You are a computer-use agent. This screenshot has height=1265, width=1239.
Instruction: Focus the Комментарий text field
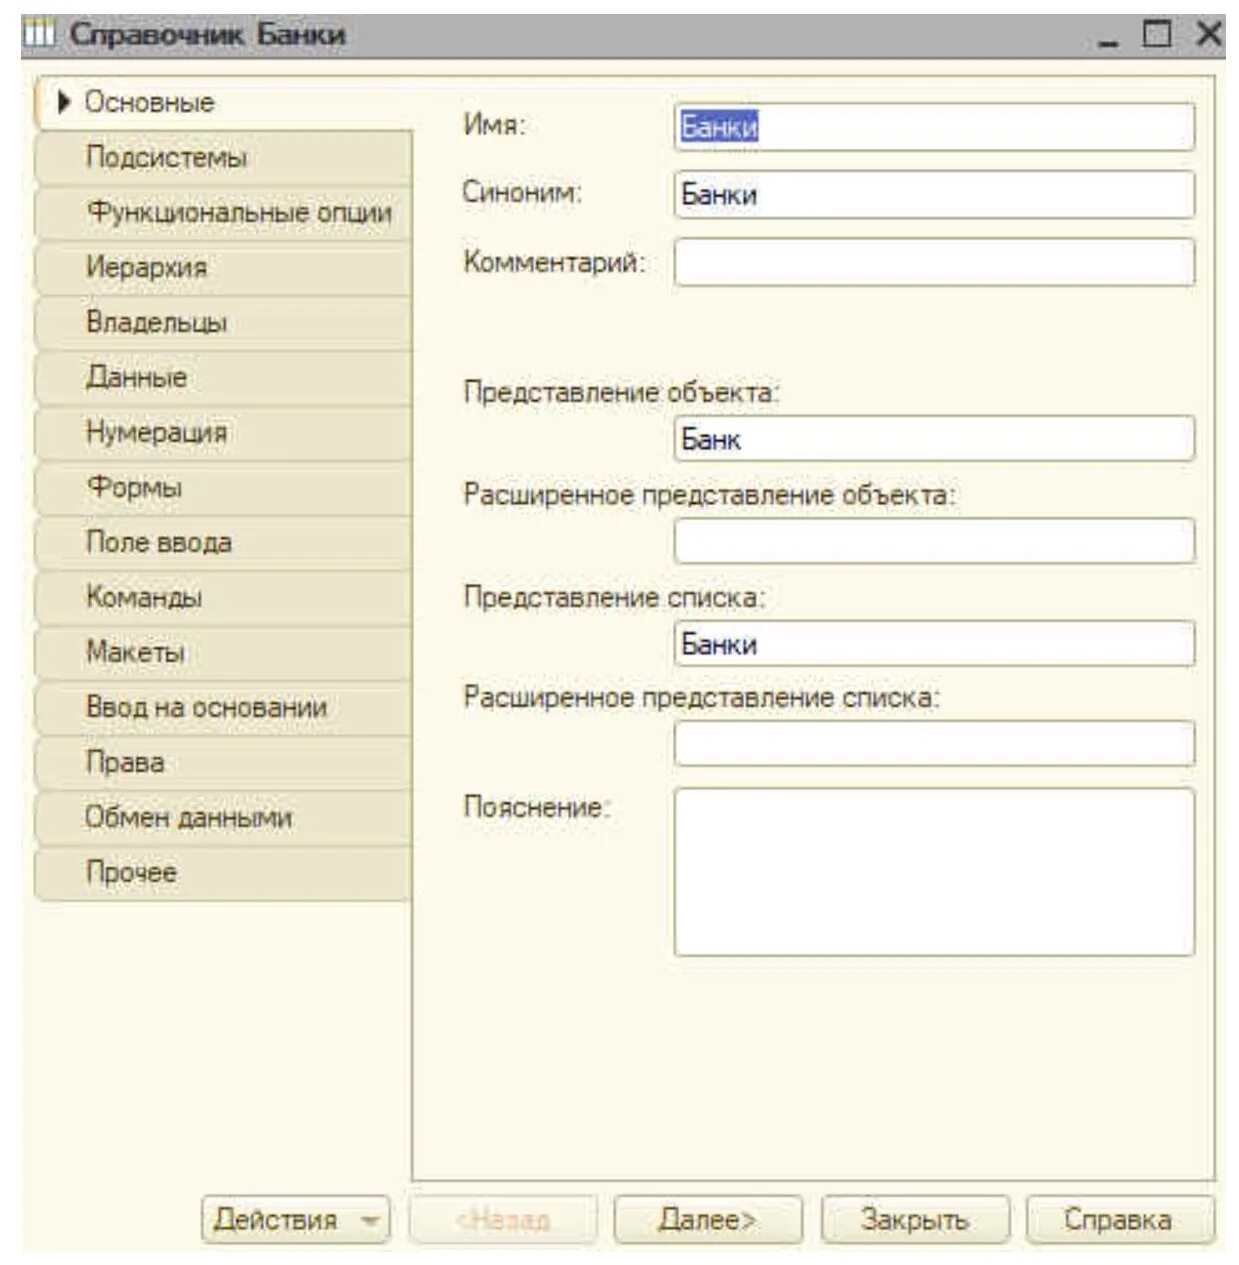933,263
